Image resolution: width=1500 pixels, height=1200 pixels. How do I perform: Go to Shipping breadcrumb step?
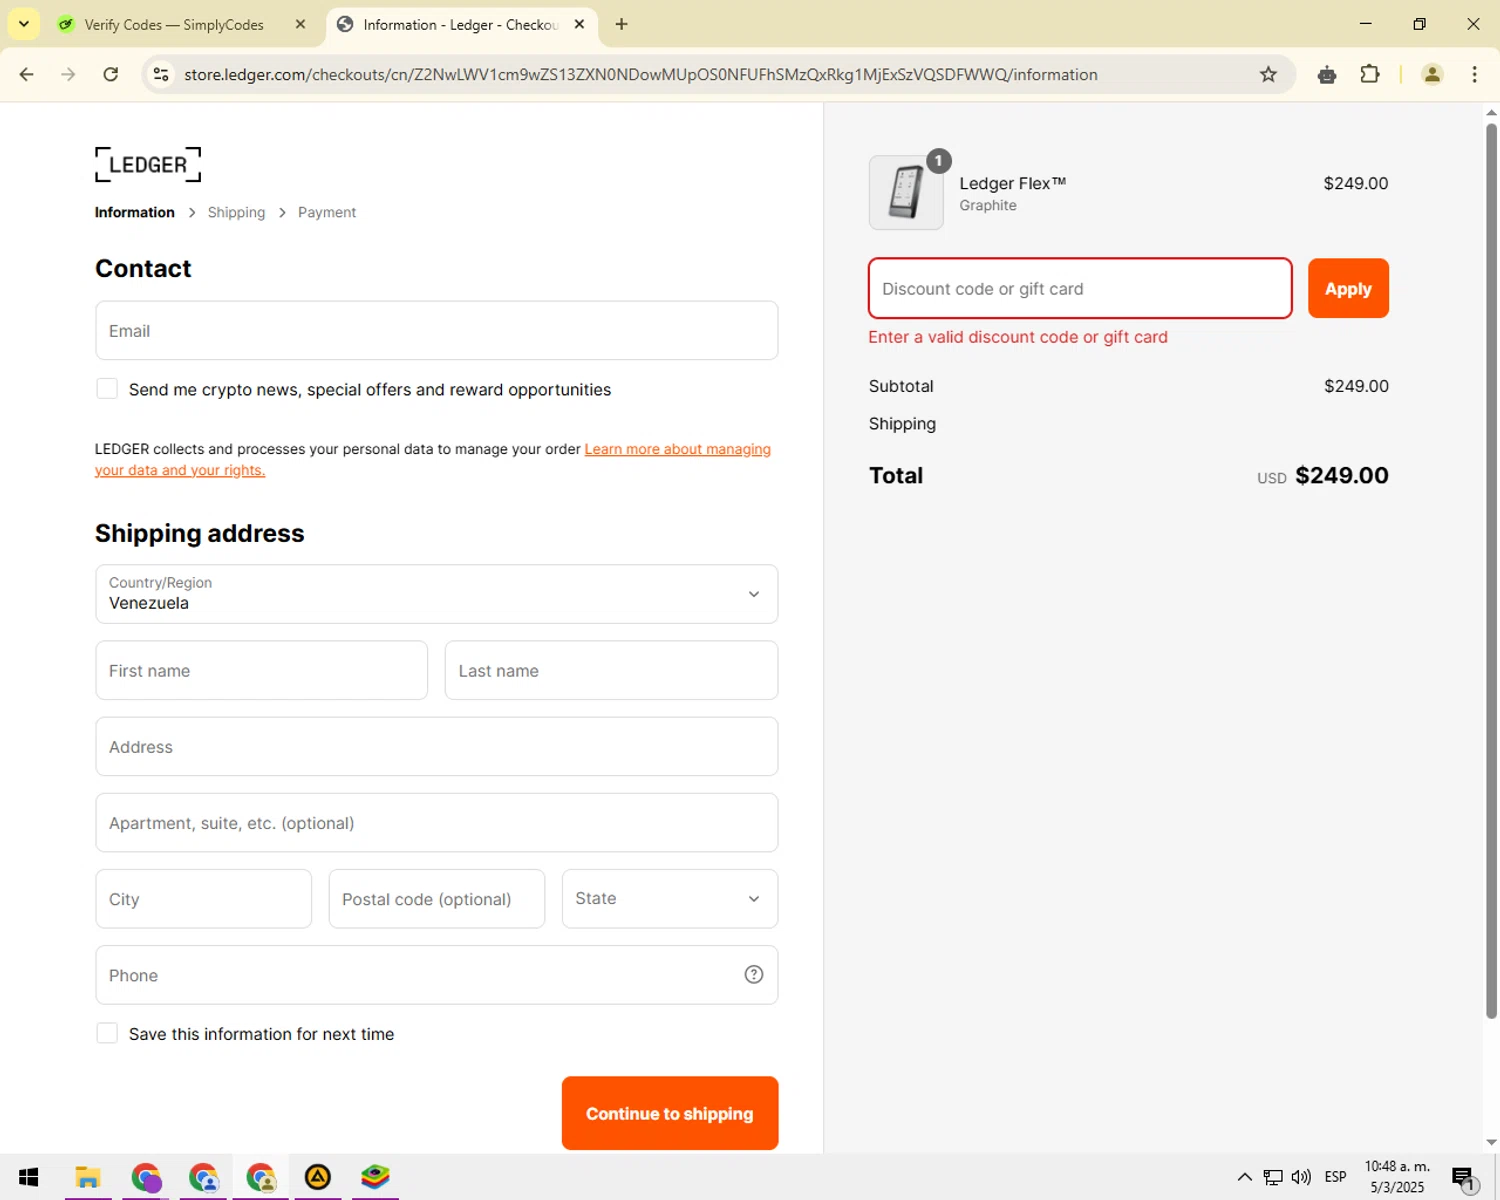click(236, 212)
